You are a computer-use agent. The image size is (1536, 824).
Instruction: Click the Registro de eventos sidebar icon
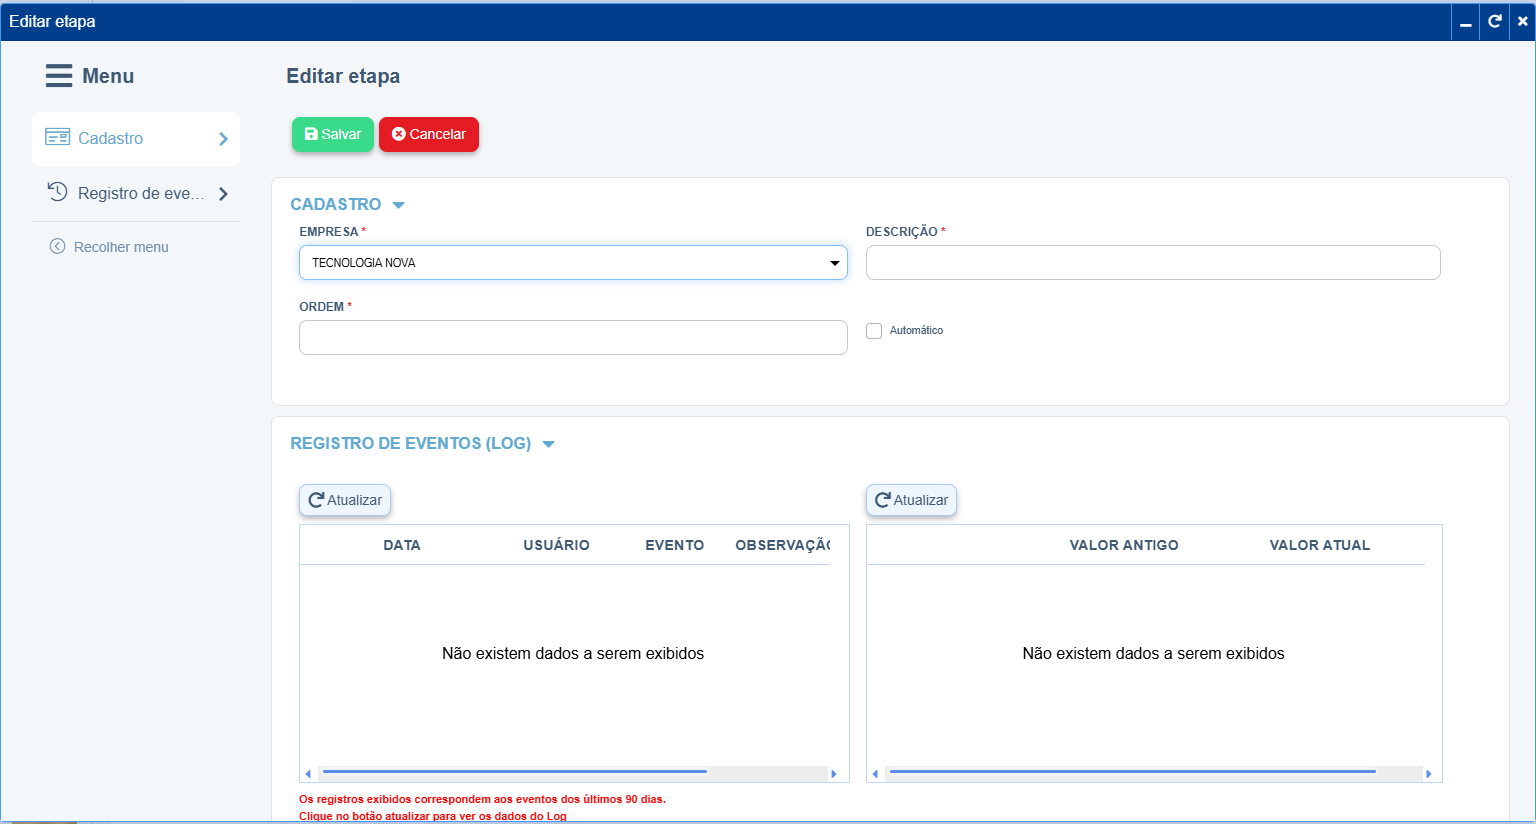[56, 192]
